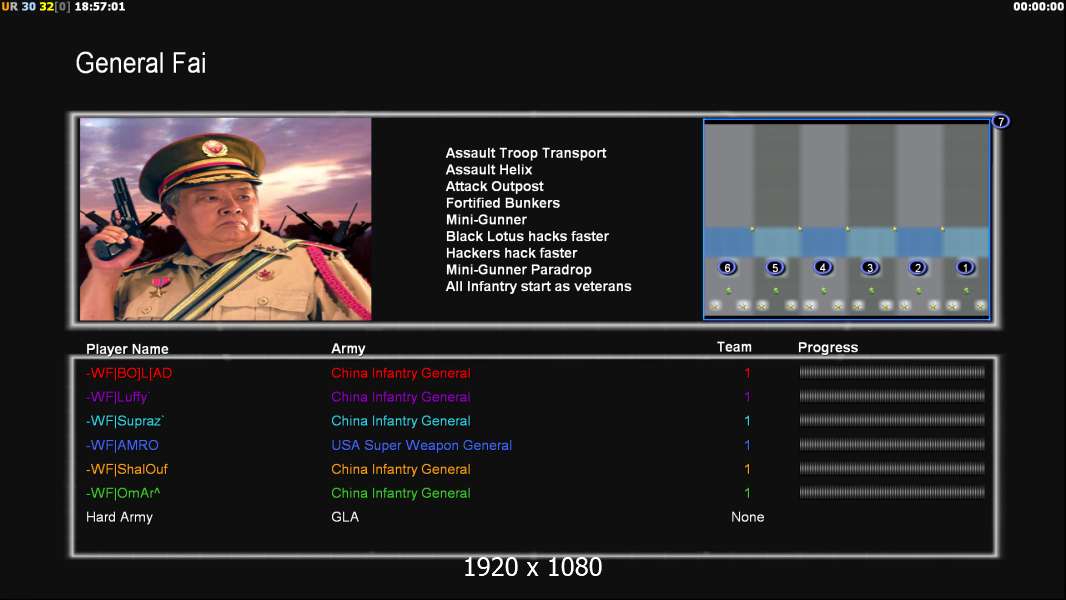Select start position marker 6 on the map
The height and width of the screenshot is (600, 1066).
[727, 267]
